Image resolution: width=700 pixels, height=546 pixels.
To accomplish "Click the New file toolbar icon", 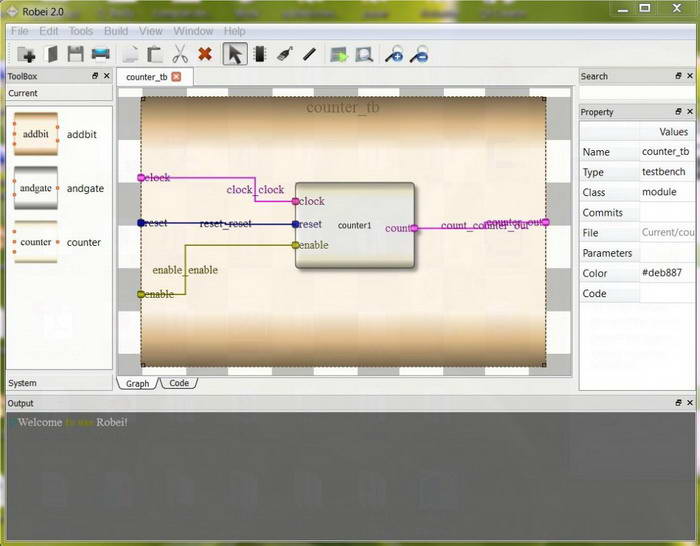I will pos(25,54).
